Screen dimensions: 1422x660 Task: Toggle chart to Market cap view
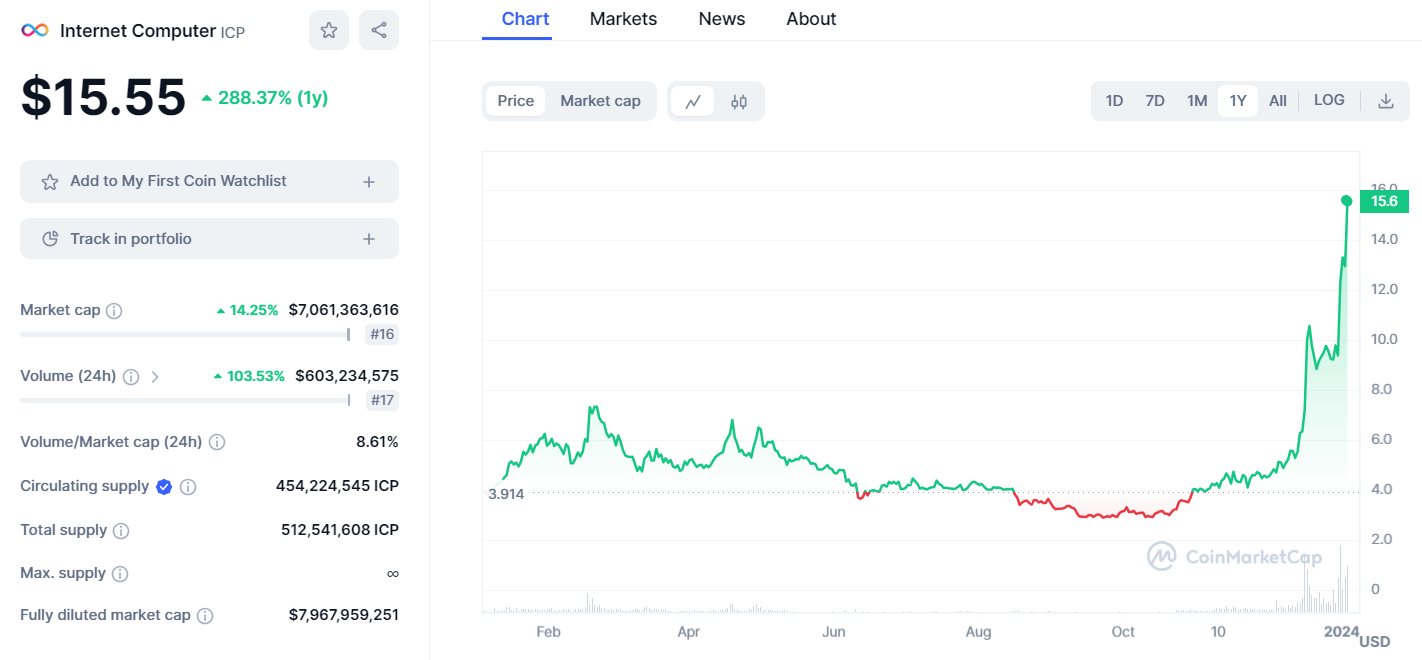click(x=600, y=101)
